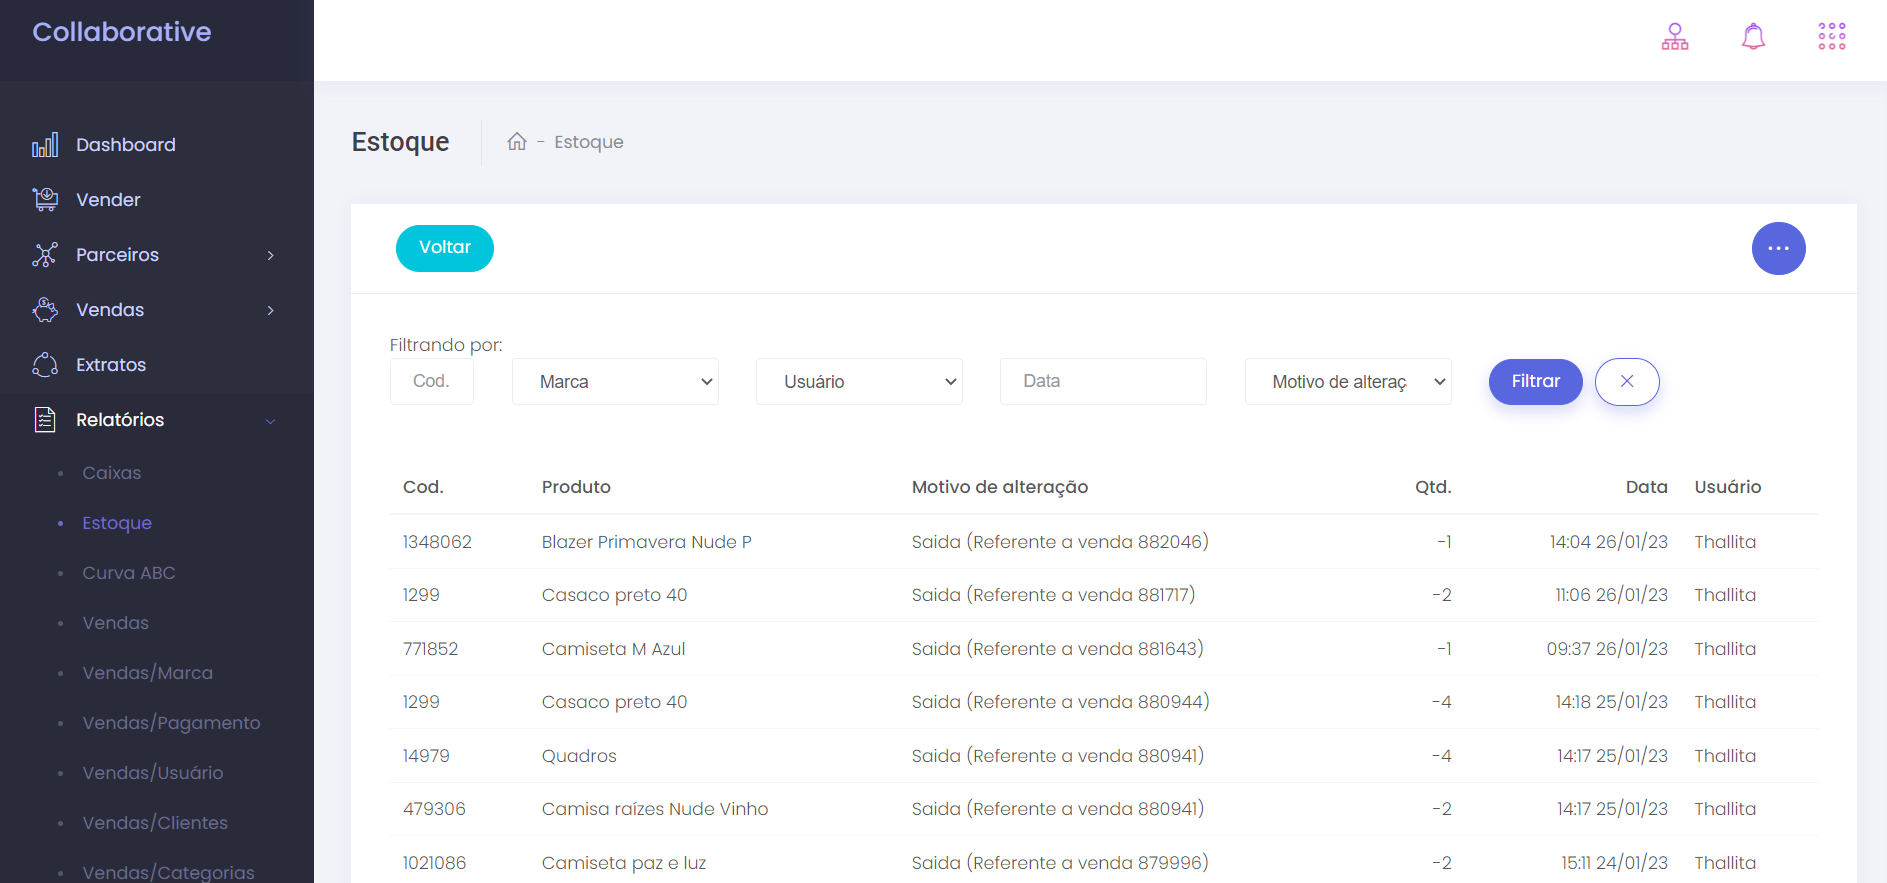Click the Voltar button
This screenshot has width=1887, height=883.
click(x=445, y=248)
